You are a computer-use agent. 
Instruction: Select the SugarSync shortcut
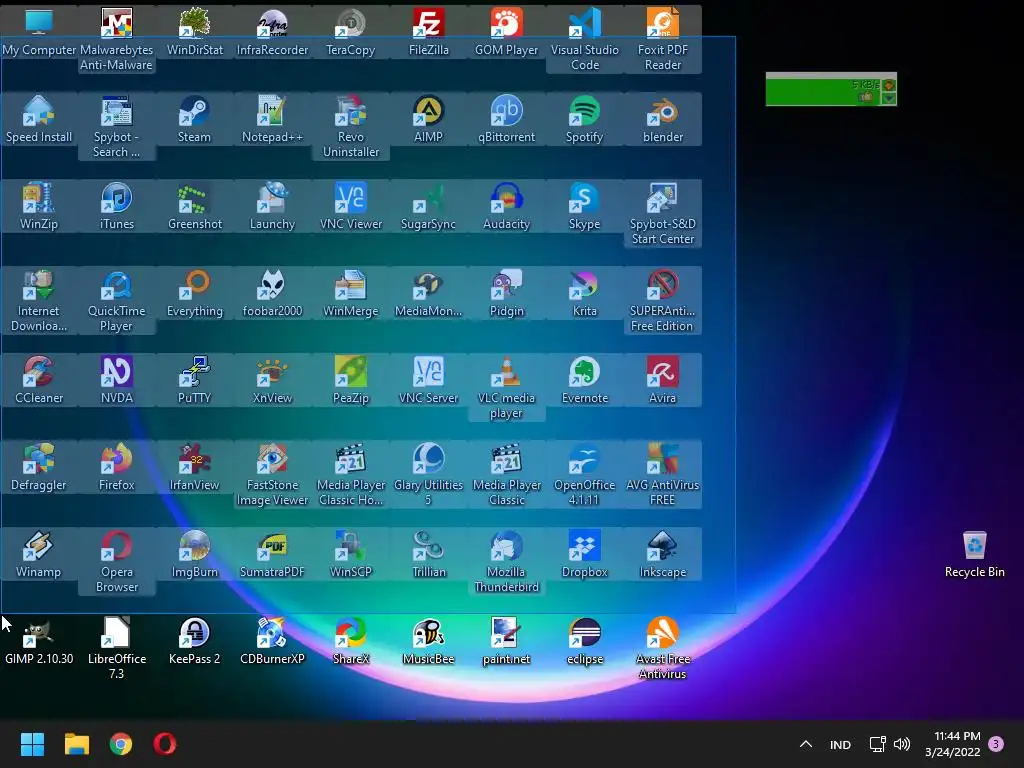pyautogui.click(x=428, y=206)
